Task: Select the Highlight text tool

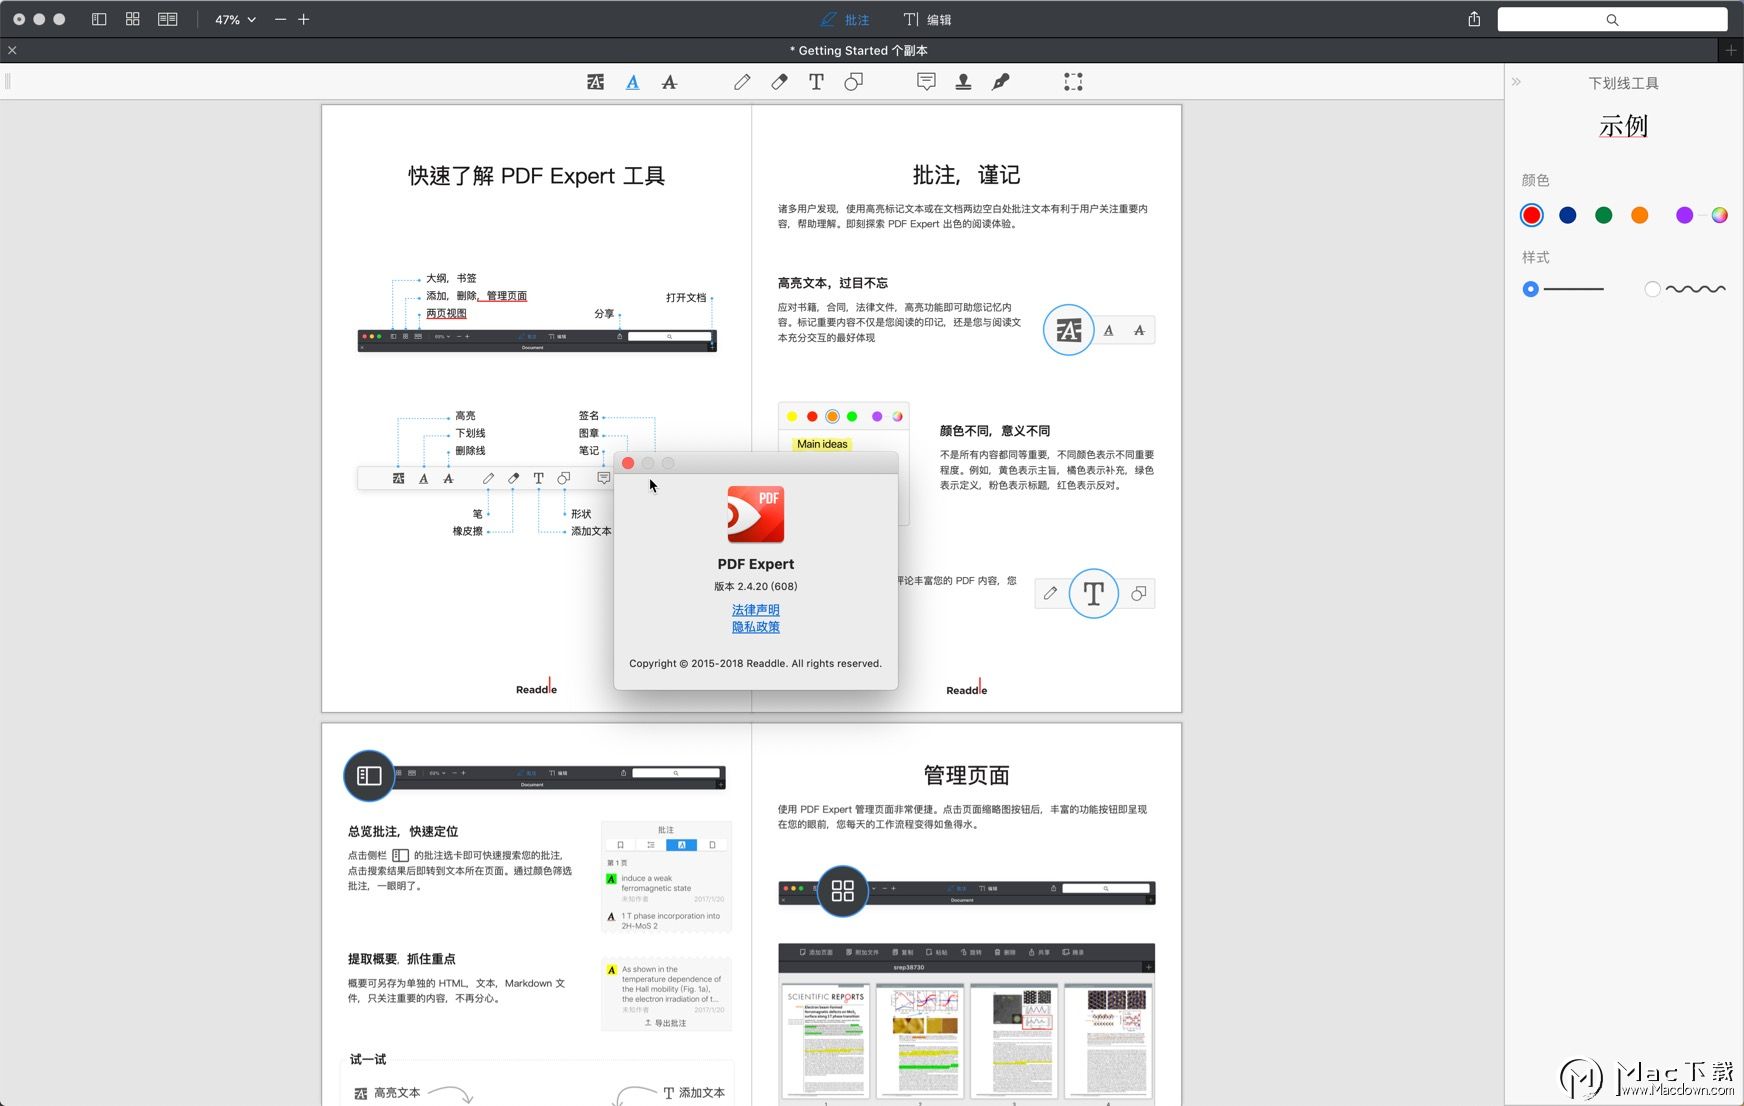Action: (595, 82)
